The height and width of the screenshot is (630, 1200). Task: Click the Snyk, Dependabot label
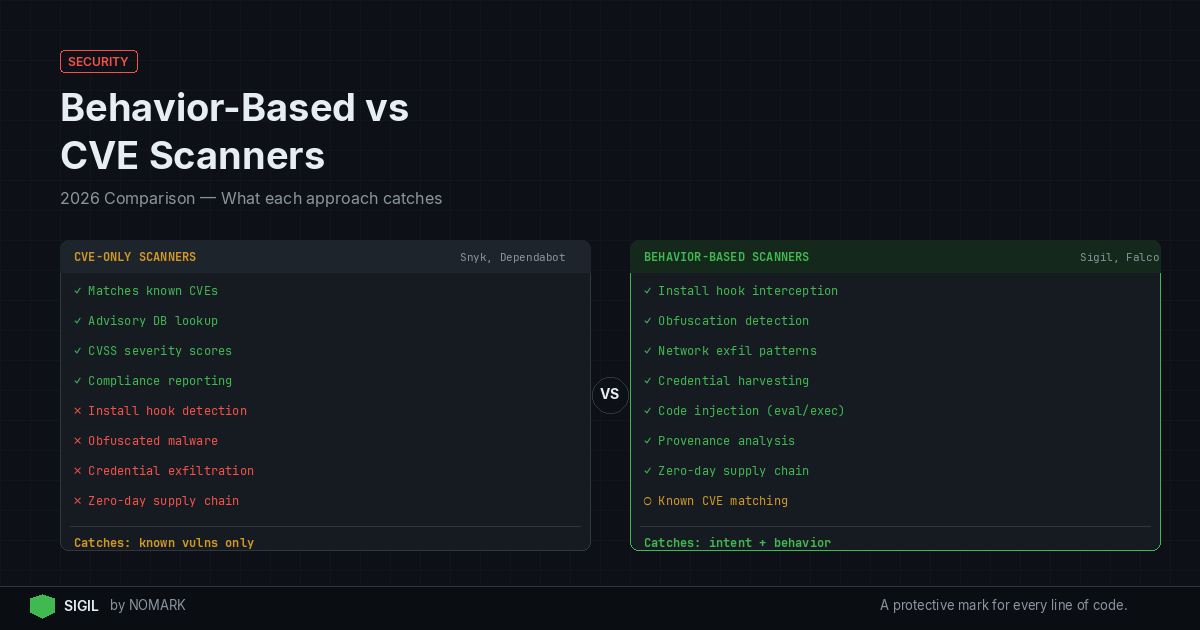[512, 258]
